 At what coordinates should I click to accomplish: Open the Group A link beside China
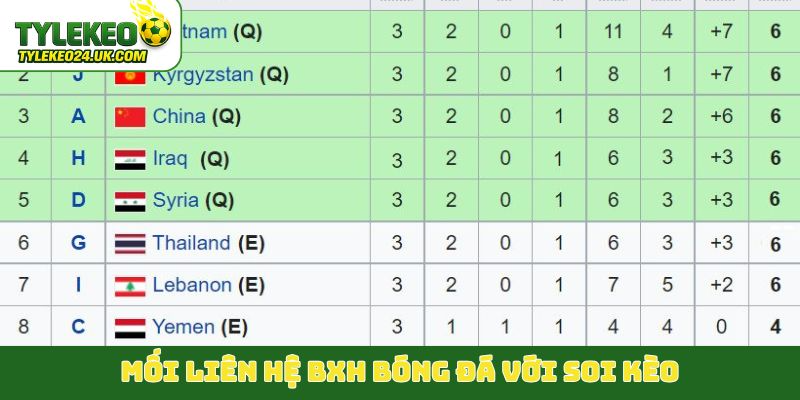point(78,116)
